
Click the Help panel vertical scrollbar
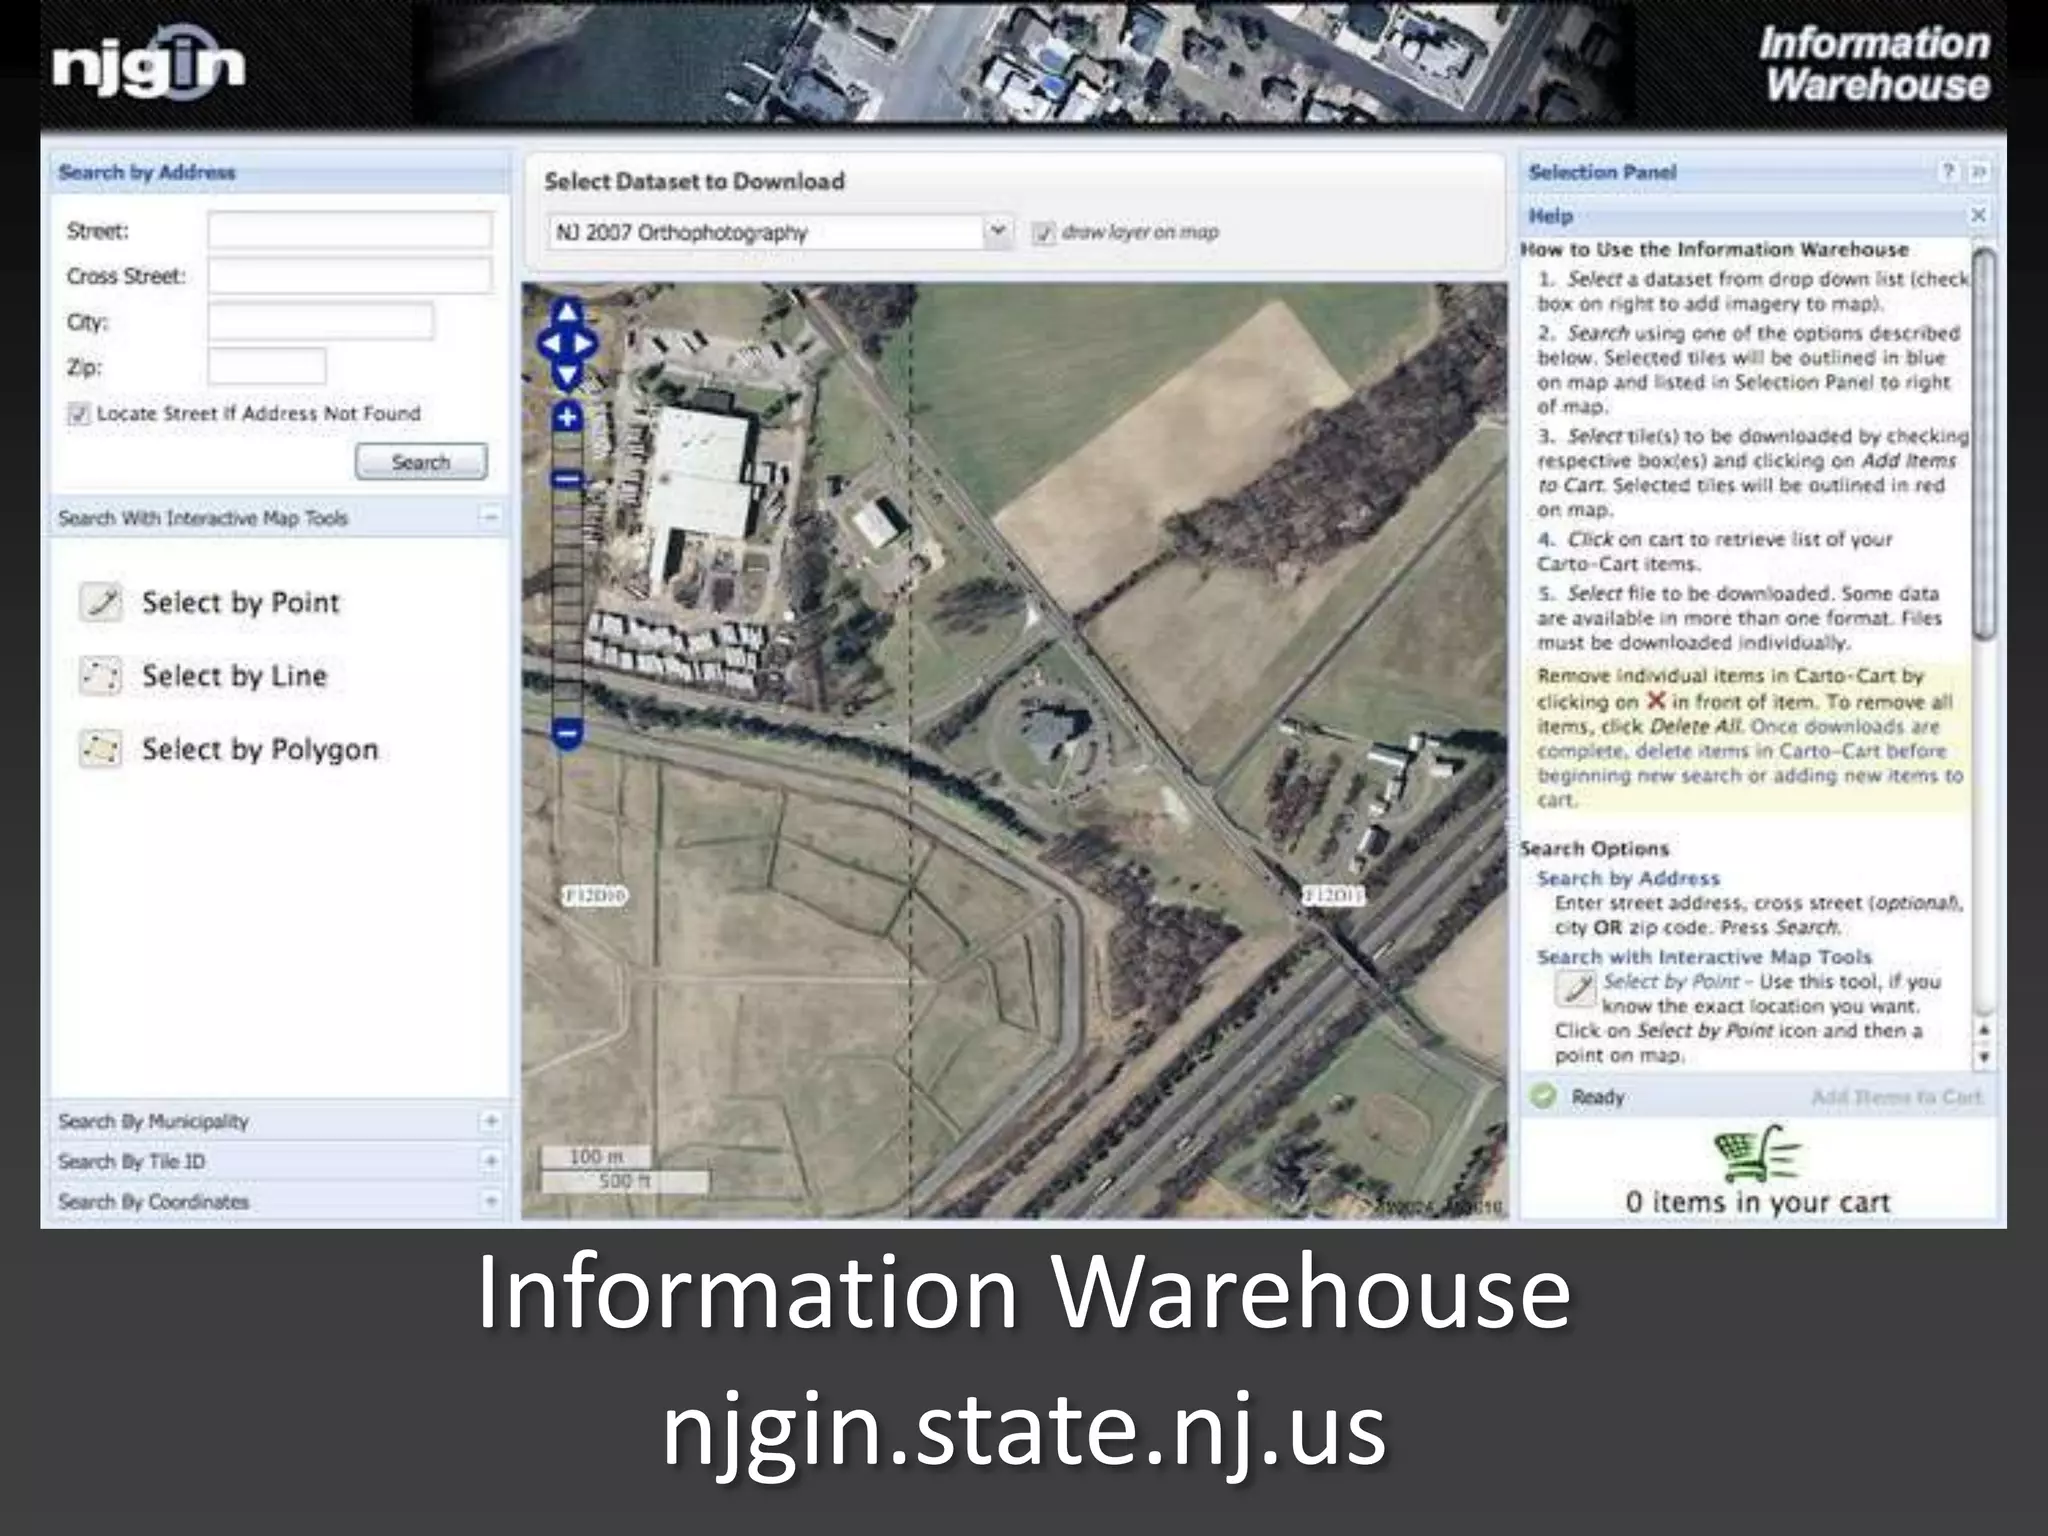point(1985,445)
